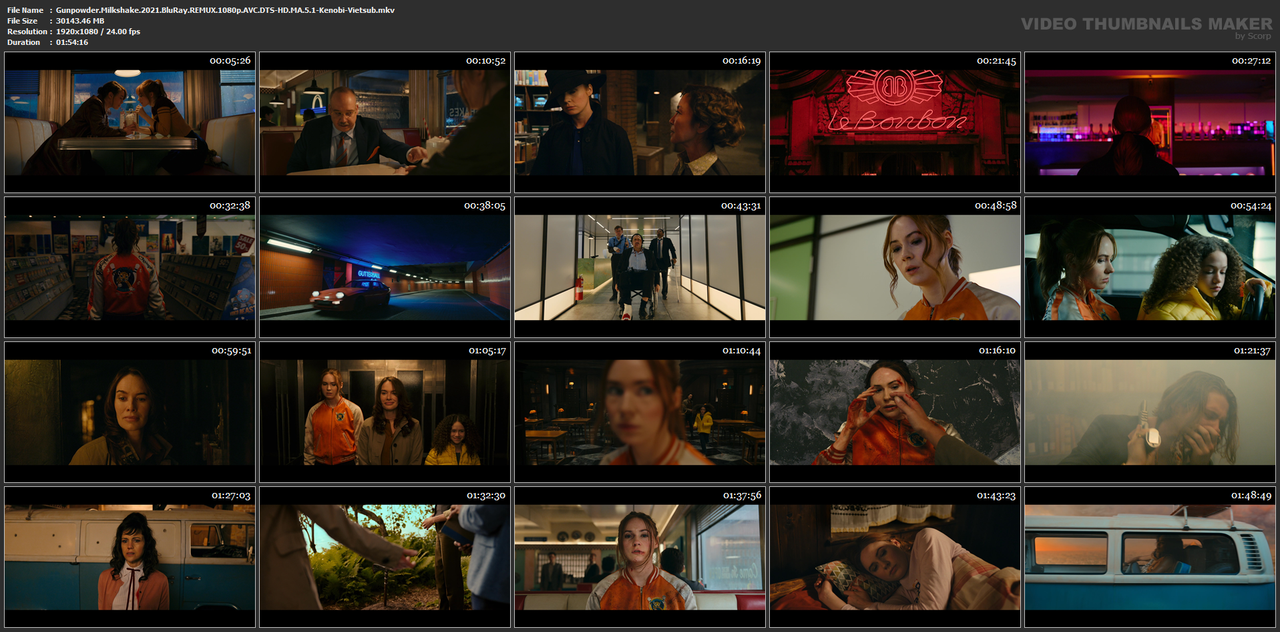Click the File Size label
The width and height of the screenshot is (1280, 632).
22,21
